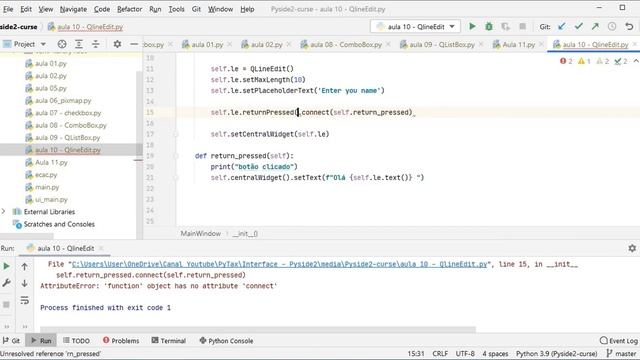The height and width of the screenshot is (360, 640).
Task: Click the master Git branch widget
Action: [622, 353]
